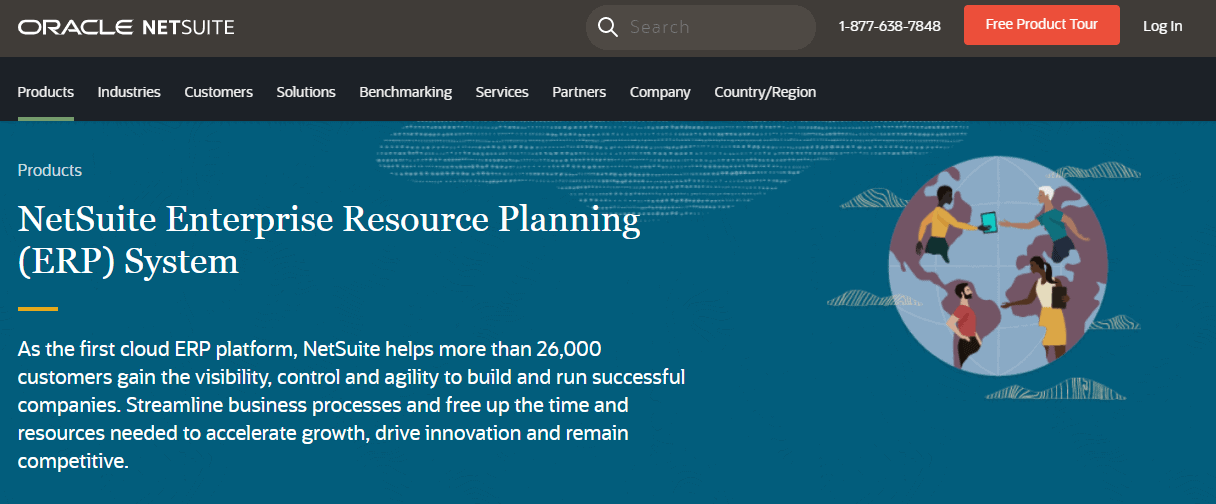This screenshot has height=504, width=1216.
Task: Click the search magnifying glass icon
Action: tap(607, 27)
